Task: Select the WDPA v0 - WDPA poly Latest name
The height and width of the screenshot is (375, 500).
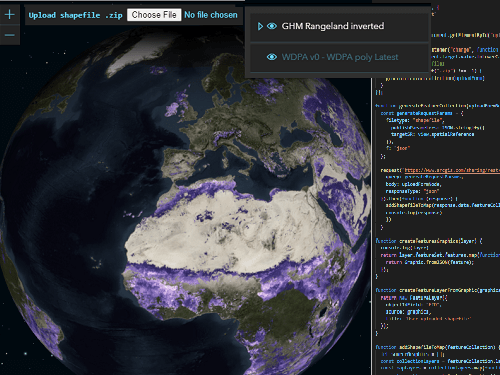Action: coord(340,57)
